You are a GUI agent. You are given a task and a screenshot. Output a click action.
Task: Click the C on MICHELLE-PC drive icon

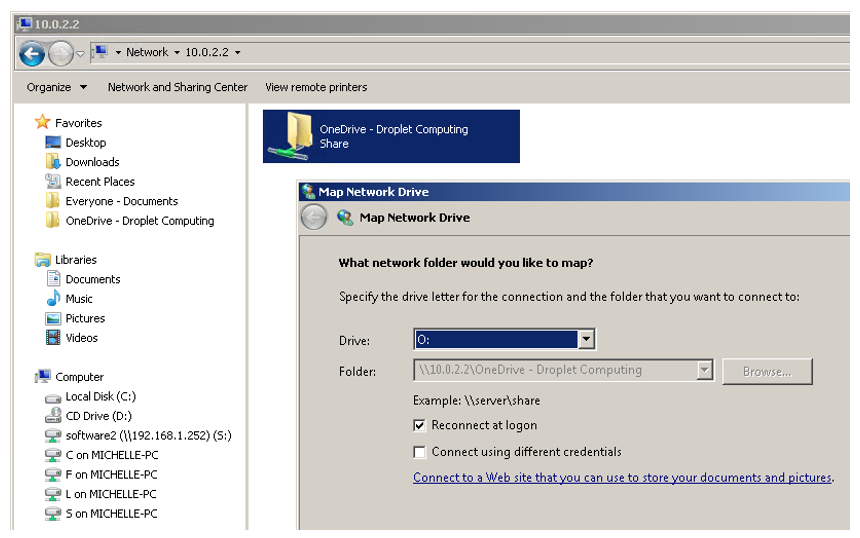point(53,455)
